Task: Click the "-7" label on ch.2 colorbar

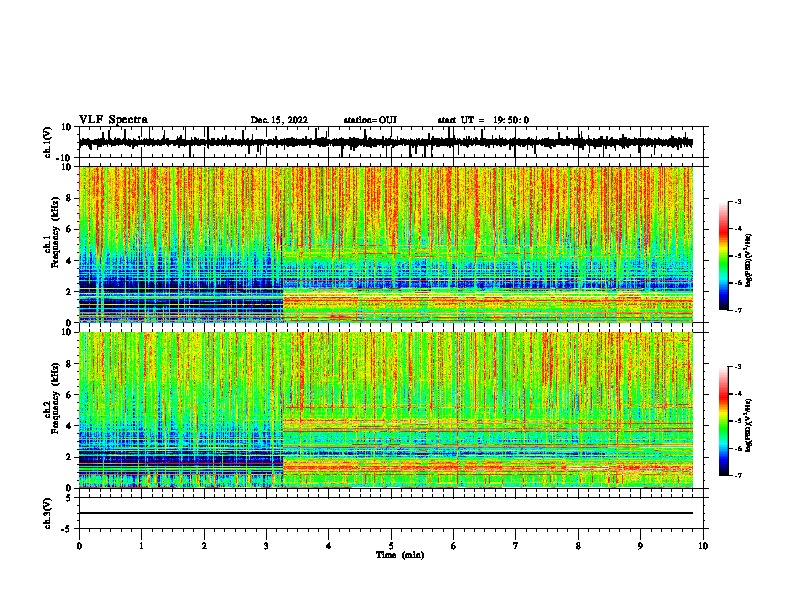Action: [x=738, y=475]
